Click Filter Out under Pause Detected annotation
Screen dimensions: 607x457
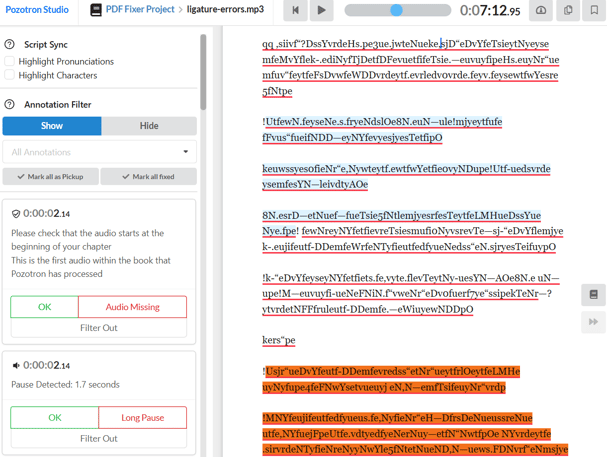pyautogui.click(x=99, y=438)
